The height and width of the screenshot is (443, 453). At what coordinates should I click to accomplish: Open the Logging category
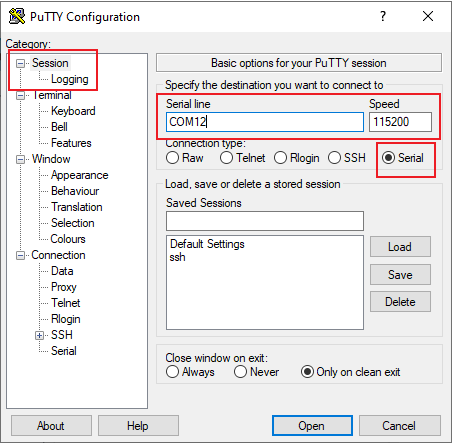[70, 79]
